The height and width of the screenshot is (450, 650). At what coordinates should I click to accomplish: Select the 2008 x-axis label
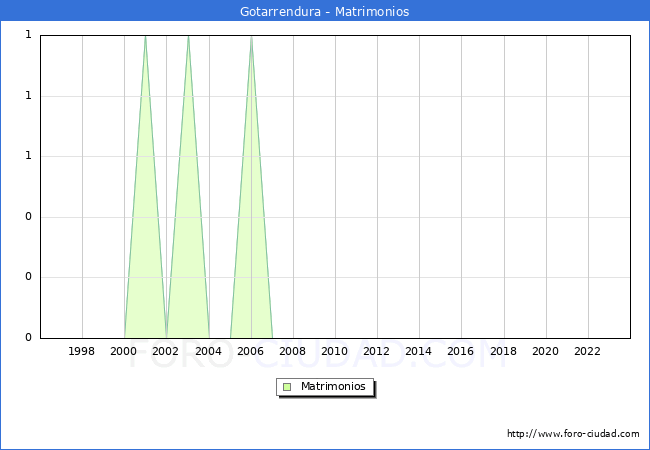[293, 351]
